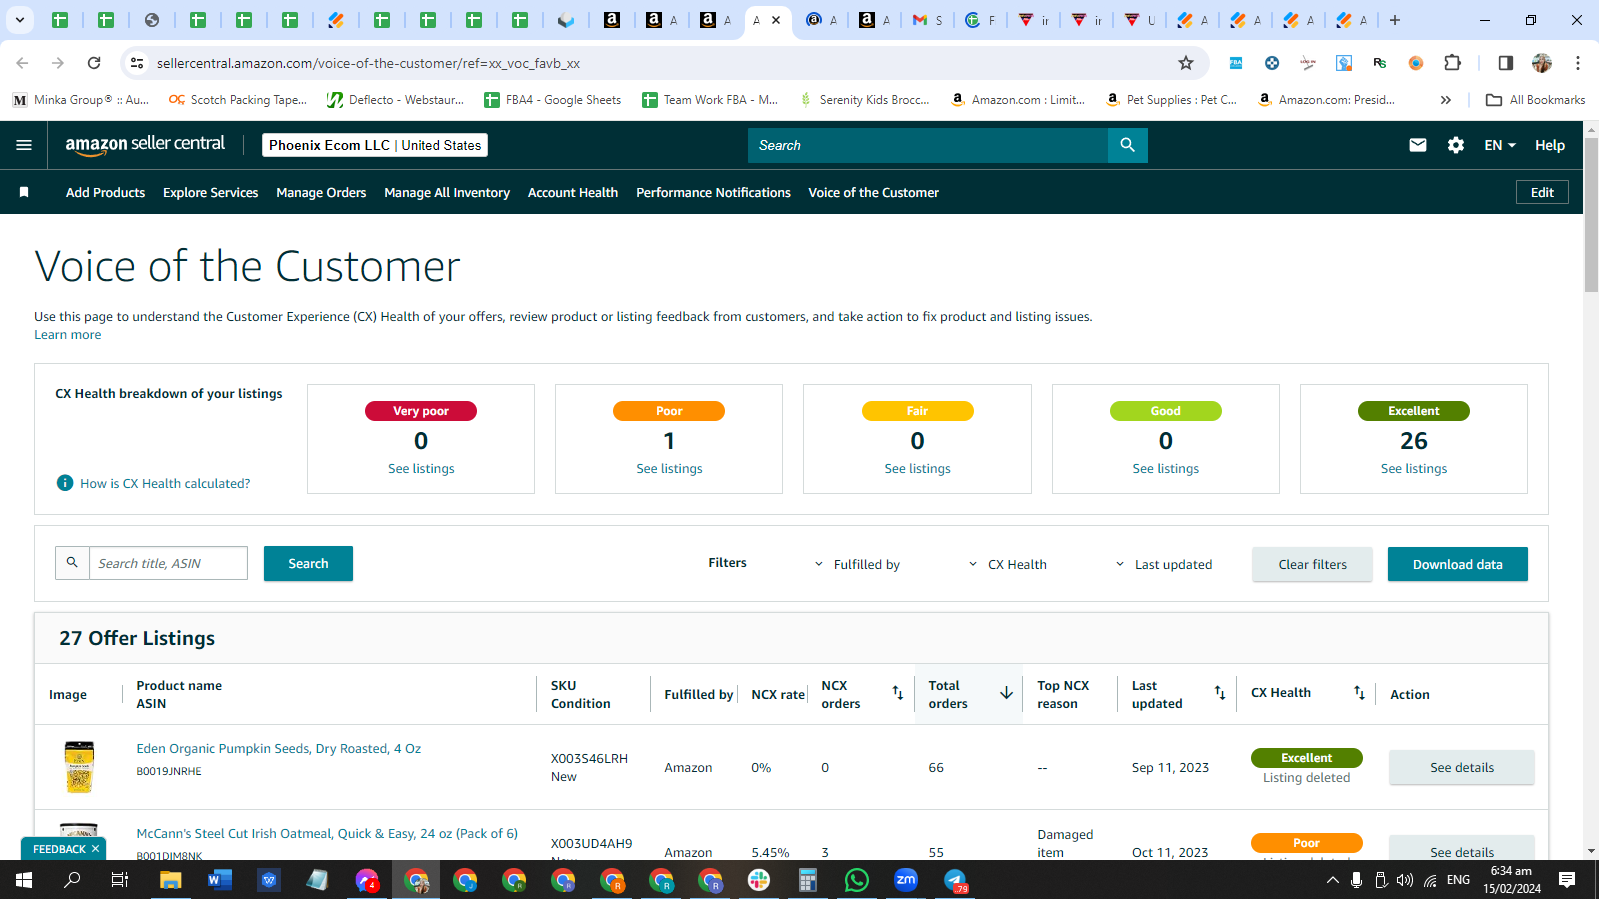
Task: Open Telegram from the taskbar
Action: pyautogui.click(x=955, y=880)
